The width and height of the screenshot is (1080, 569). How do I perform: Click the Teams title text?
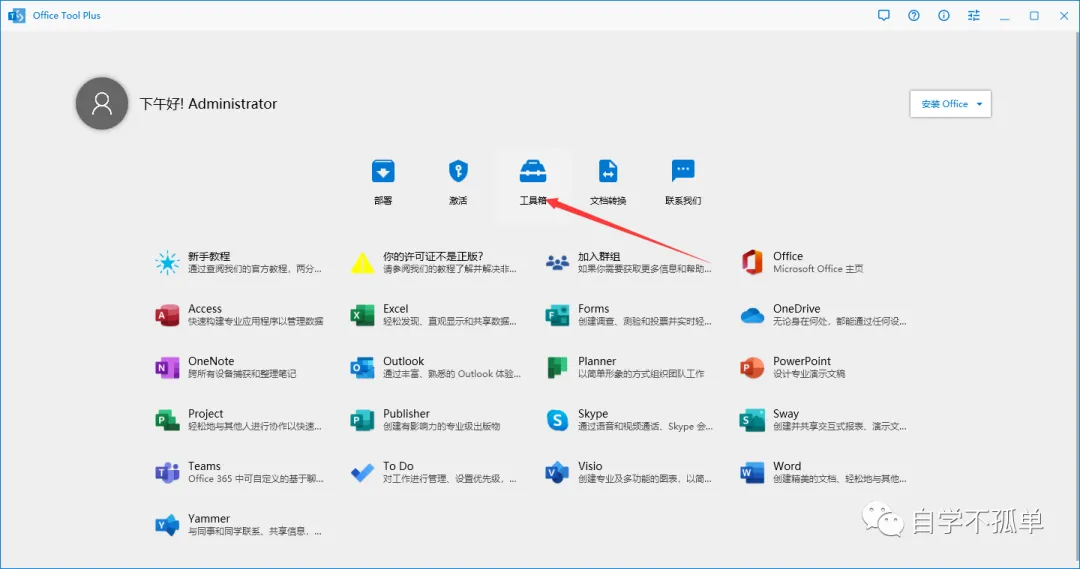pos(205,466)
